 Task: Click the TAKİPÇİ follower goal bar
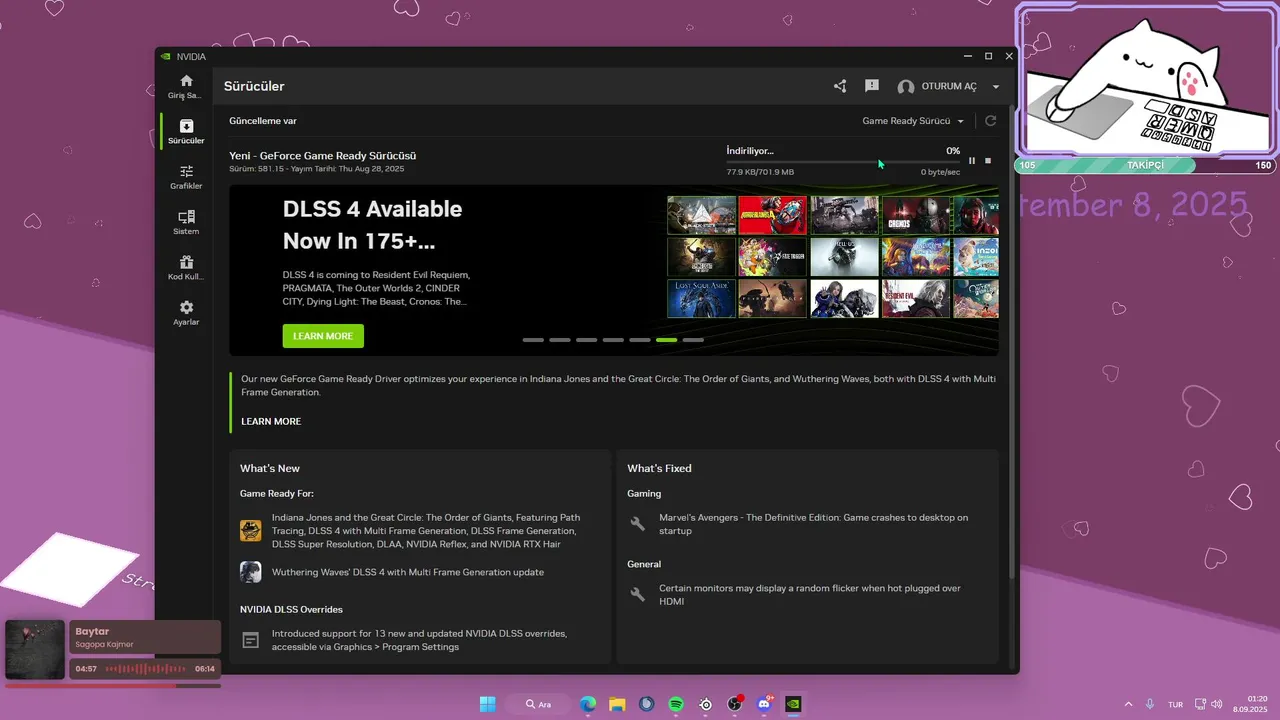[1146, 165]
